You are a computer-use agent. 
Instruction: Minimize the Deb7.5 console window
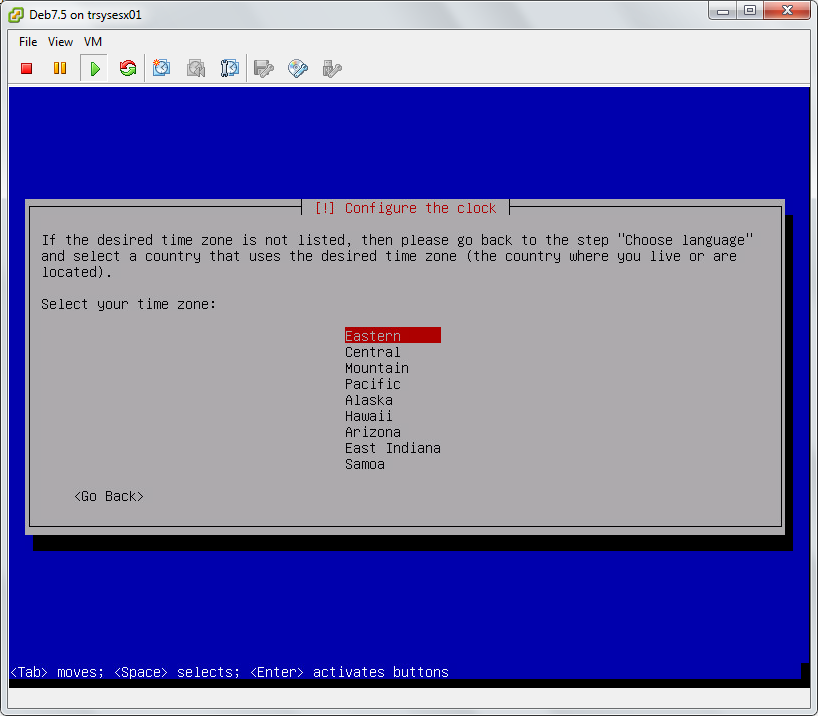[723, 11]
